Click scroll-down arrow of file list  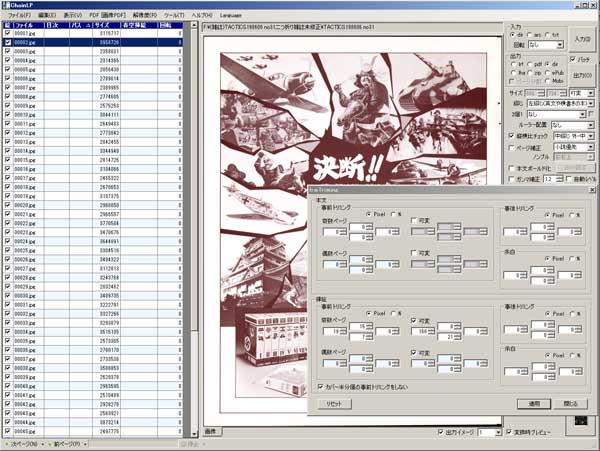[194, 434]
